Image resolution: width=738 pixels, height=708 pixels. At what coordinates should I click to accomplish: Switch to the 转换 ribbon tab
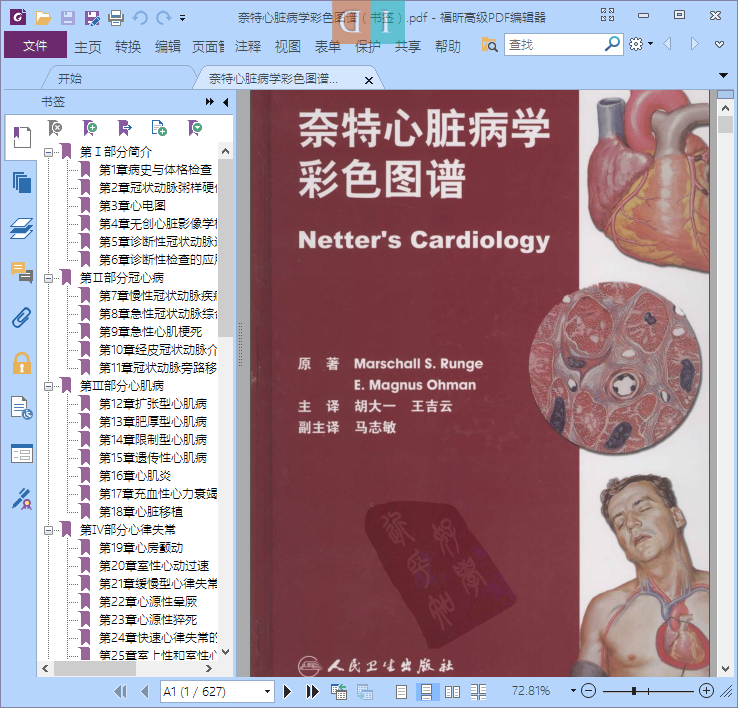pyautogui.click(x=128, y=46)
